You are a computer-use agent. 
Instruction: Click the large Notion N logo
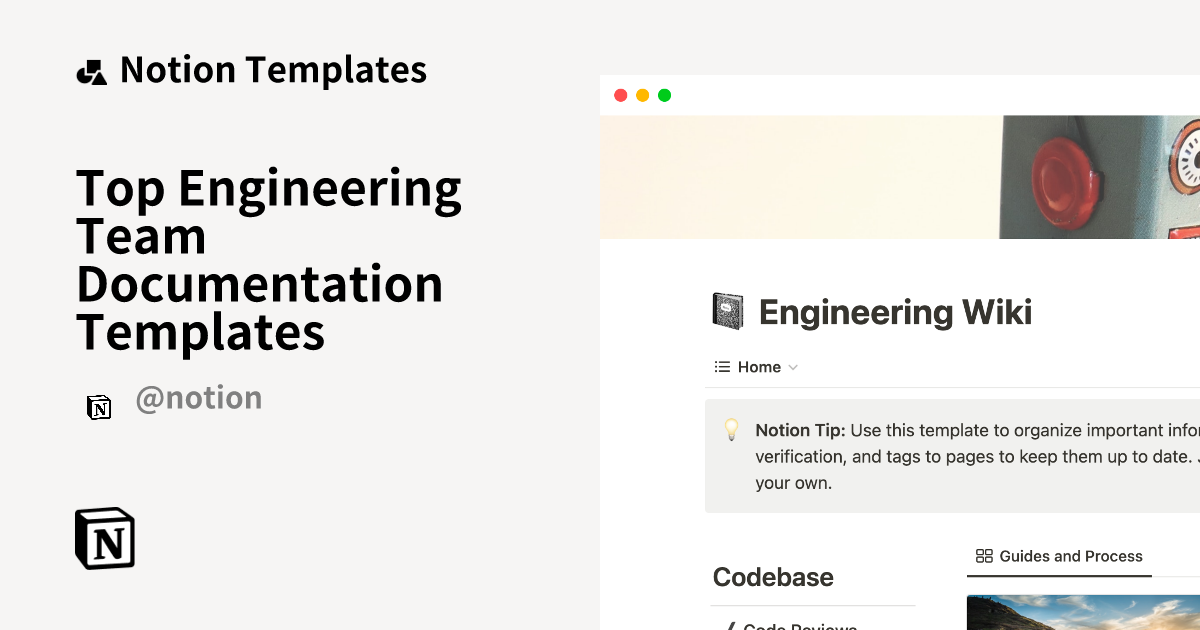click(x=104, y=538)
